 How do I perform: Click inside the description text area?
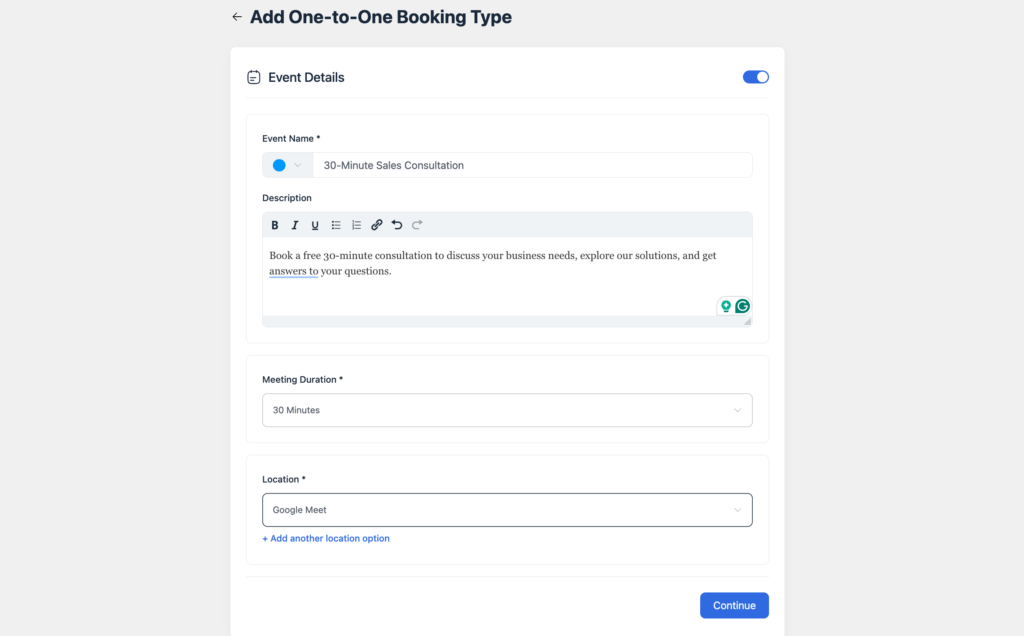point(507,277)
